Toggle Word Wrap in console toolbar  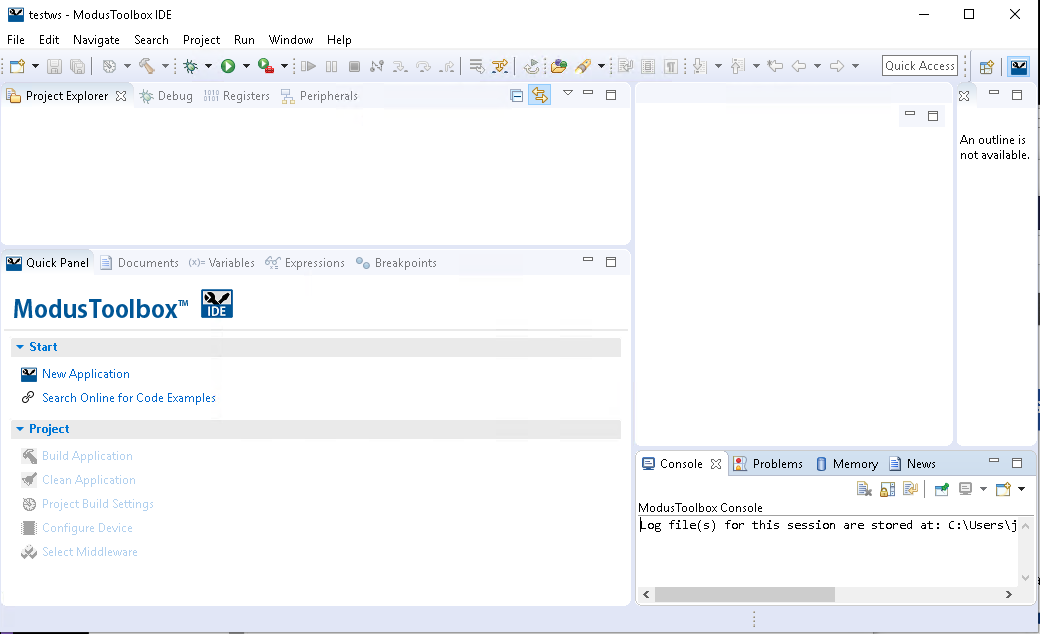pyautogui.click(x=910, y=489)
